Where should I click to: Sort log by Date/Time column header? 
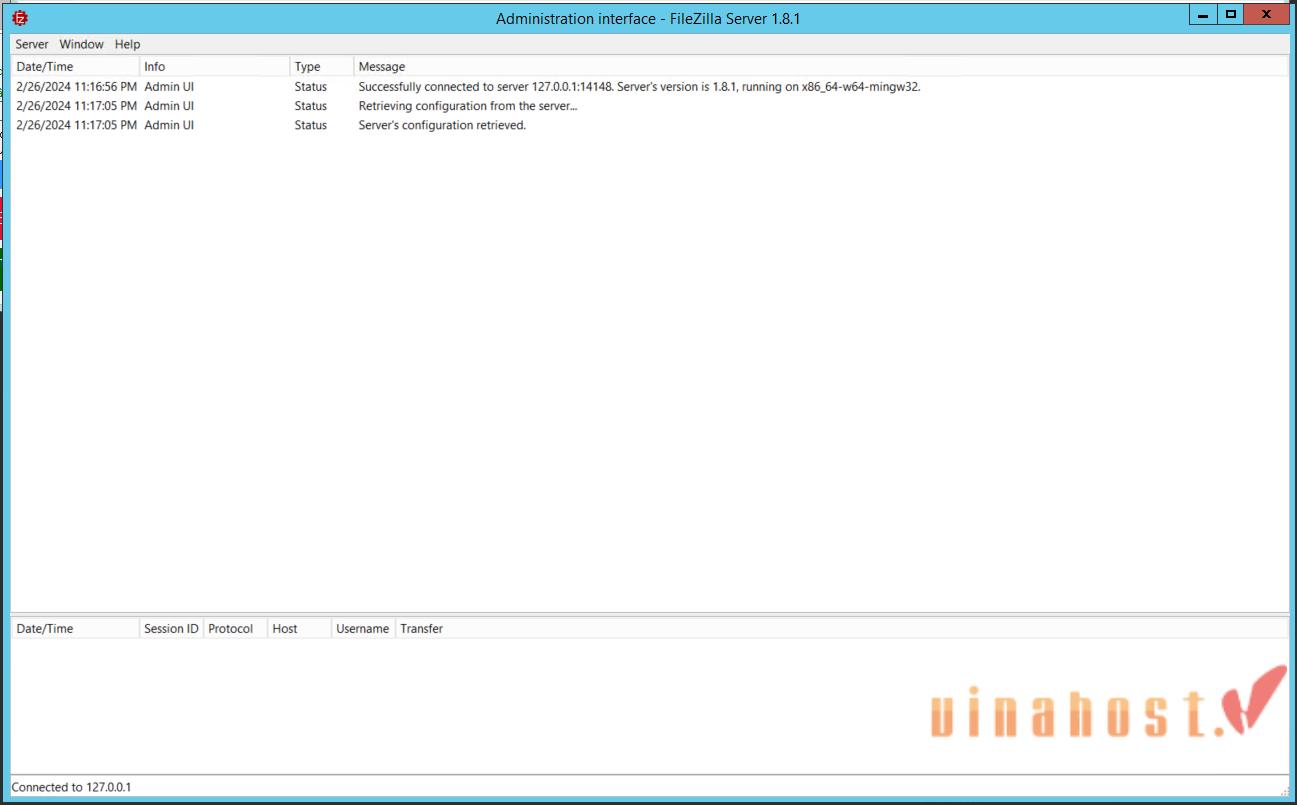tap(75, 66)
